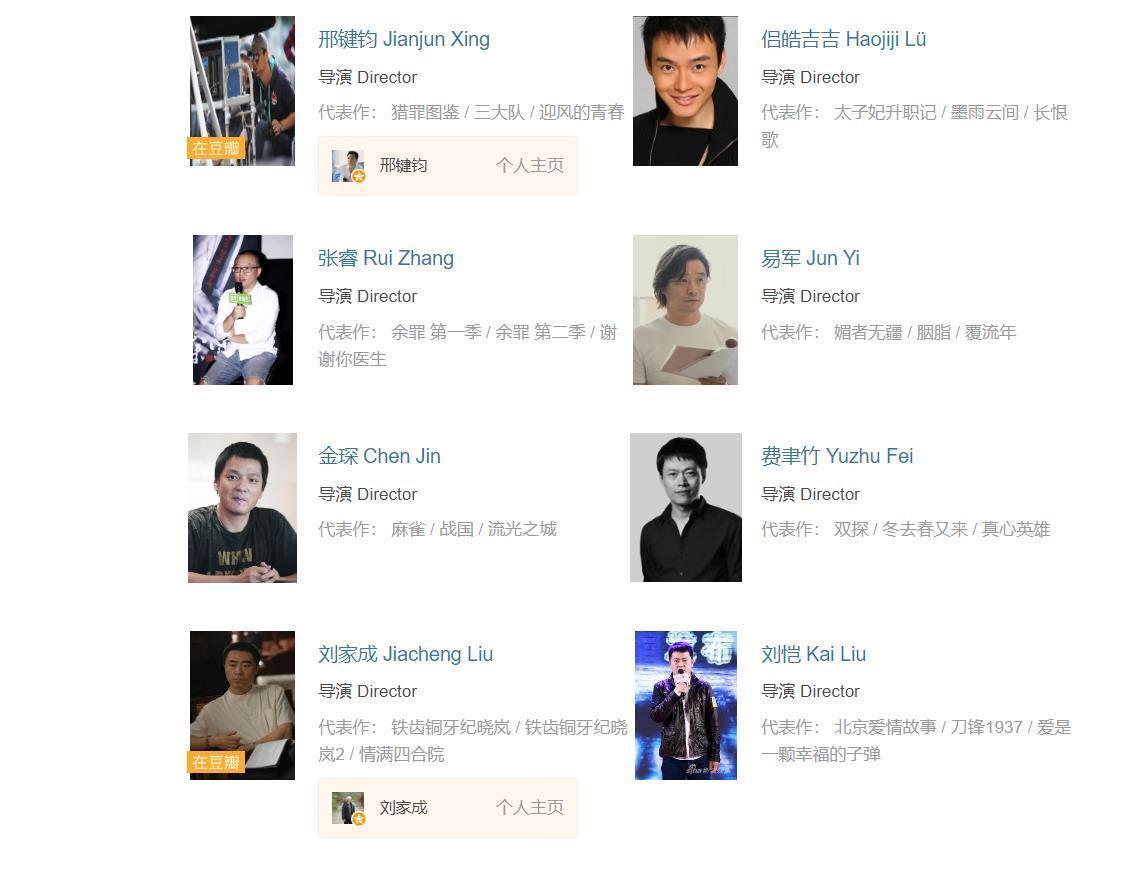Open Jun Yi's photo thumbnail
Image resolution: width=1142 pixels, height=874 pixels.
685,310
